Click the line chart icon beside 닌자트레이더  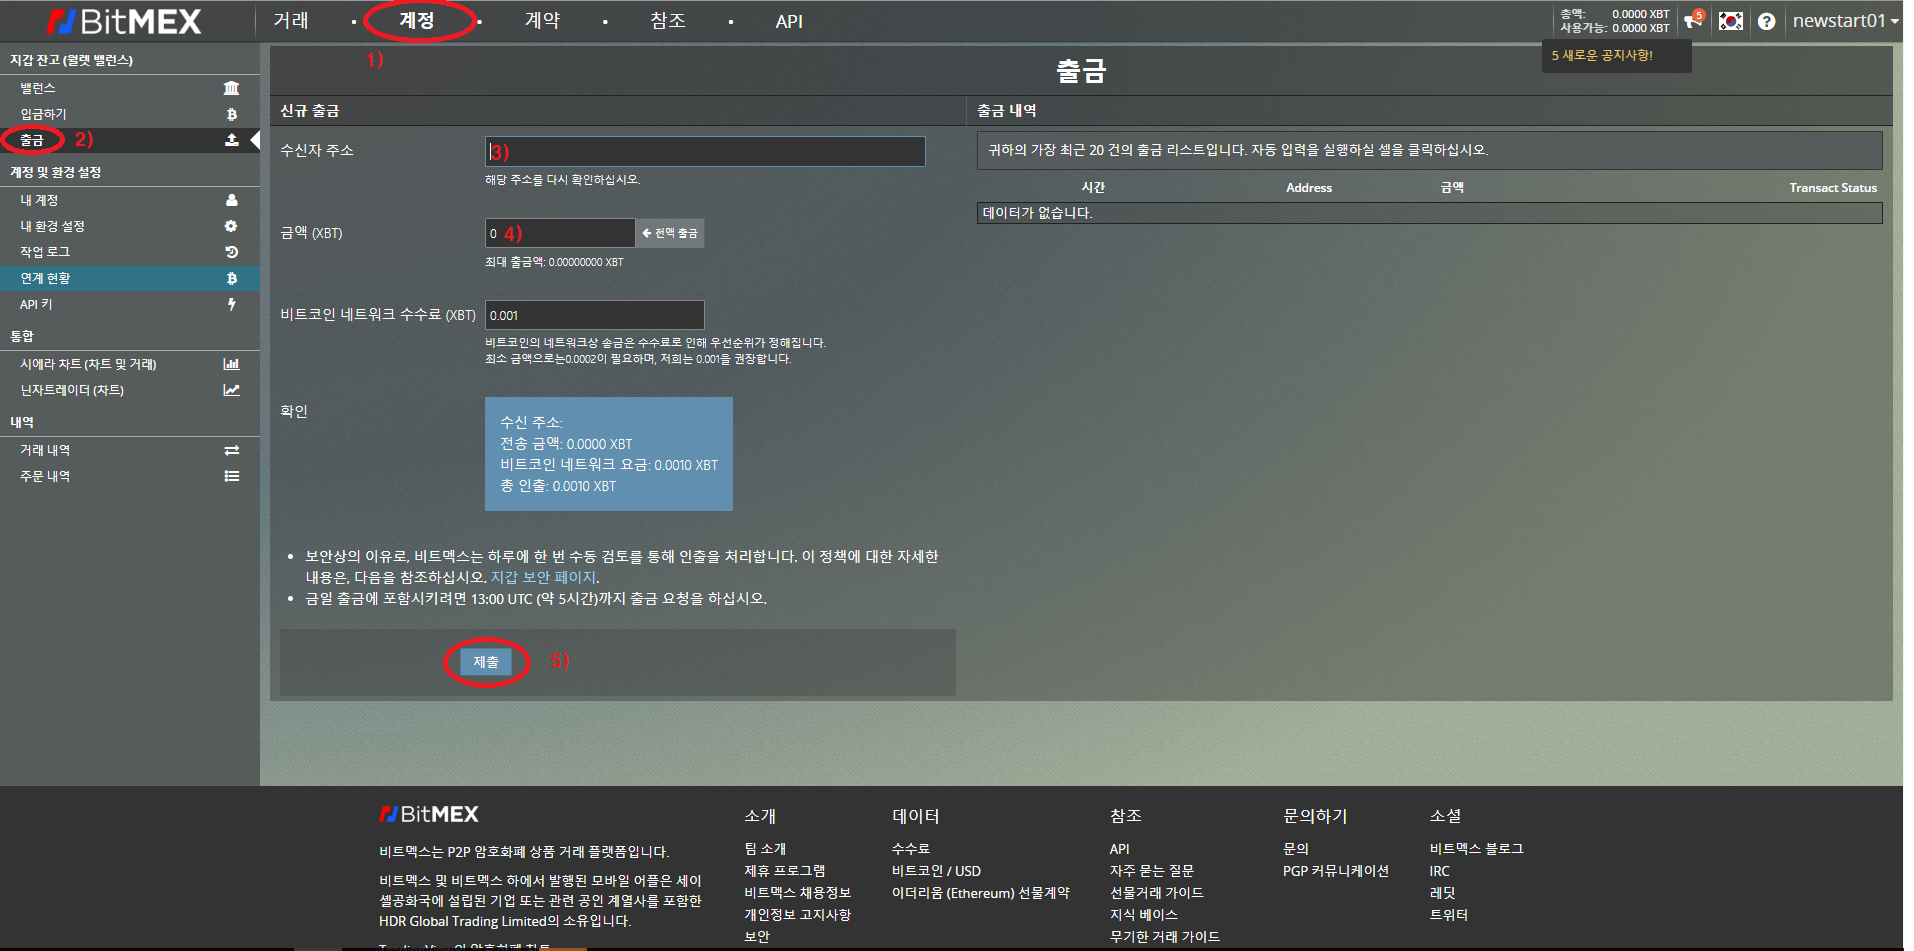click(x=231, y=390)
